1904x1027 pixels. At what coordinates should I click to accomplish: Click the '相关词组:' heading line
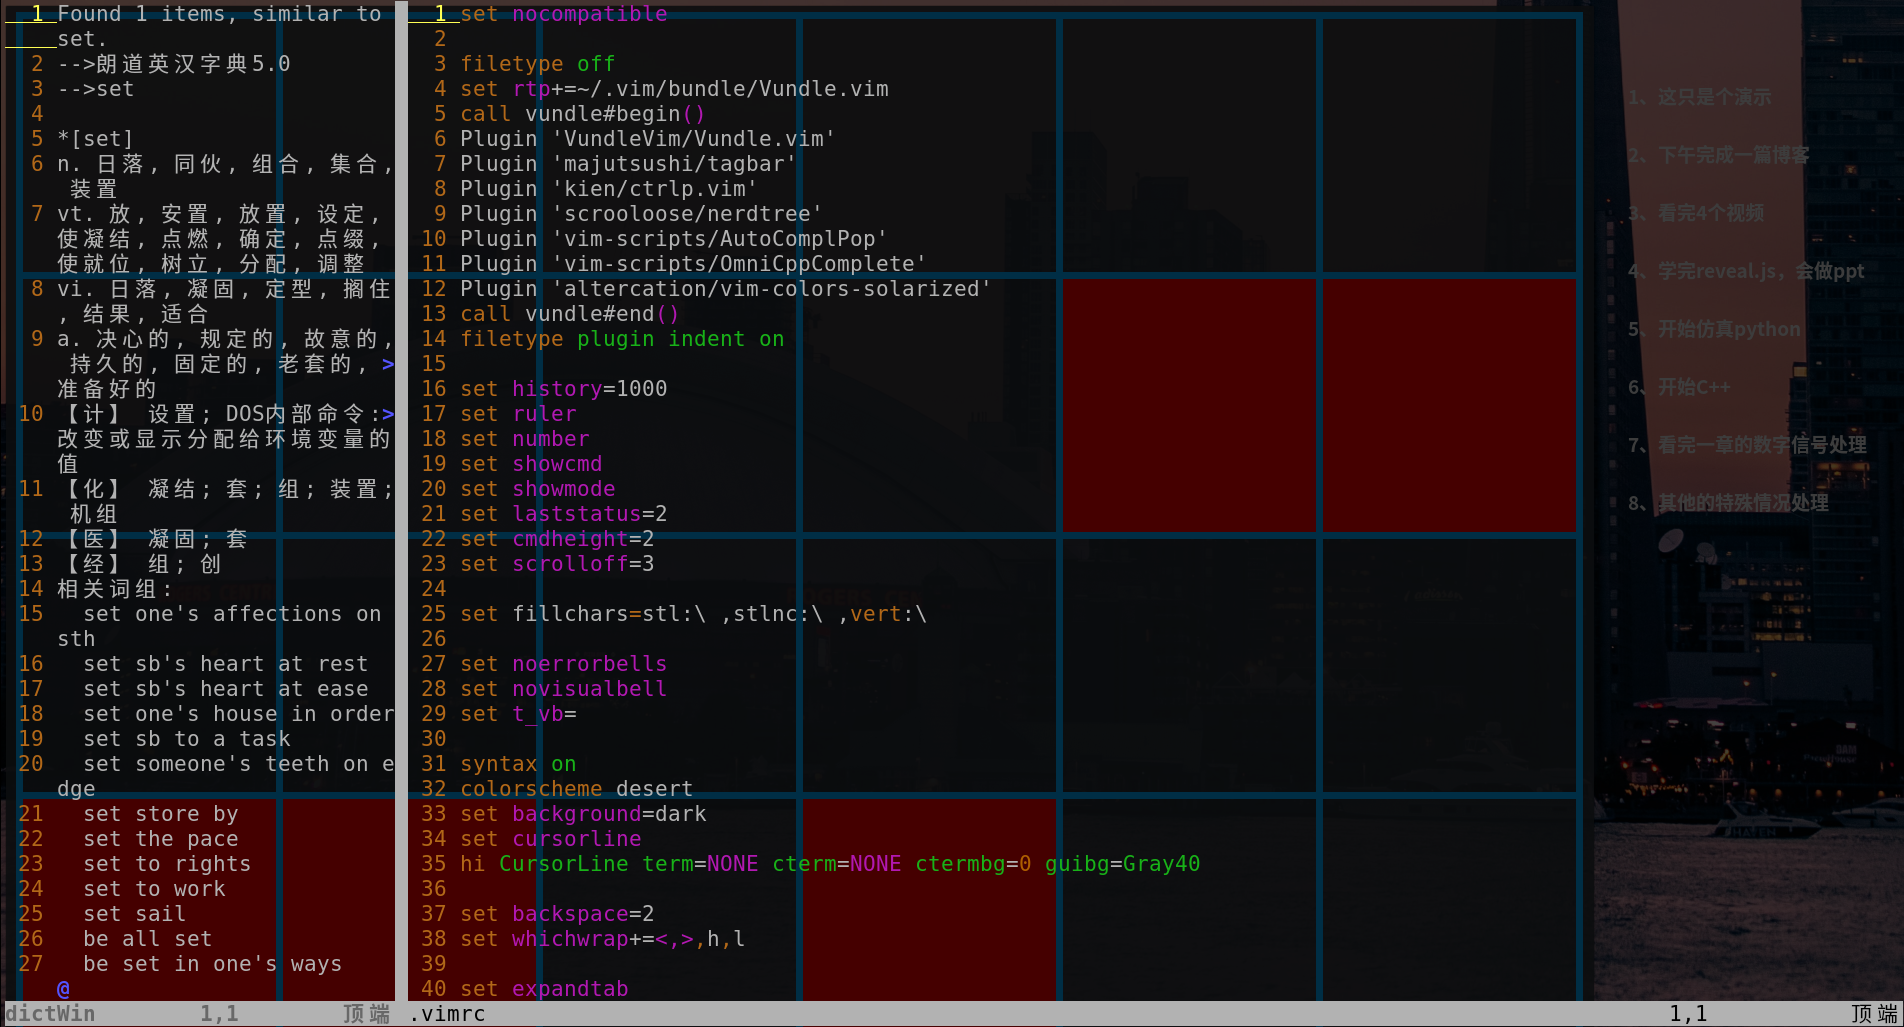pyautogui.click(x=115, y=589)
